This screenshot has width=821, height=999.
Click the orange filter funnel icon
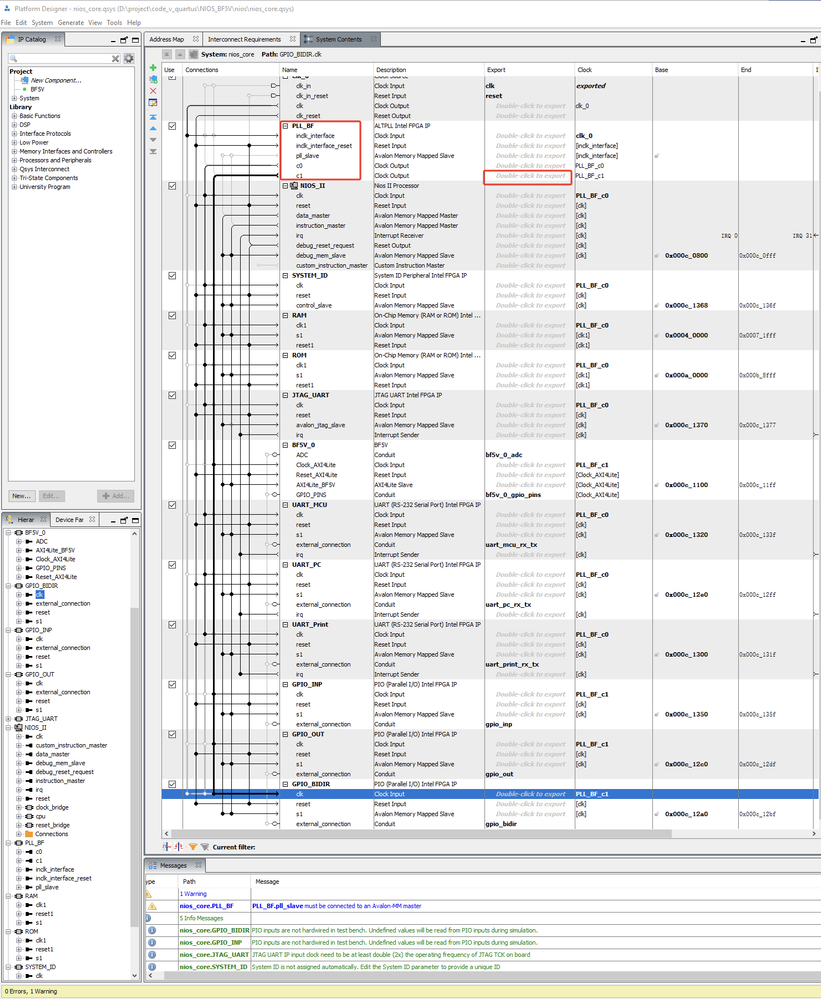(x=192, y=847)
